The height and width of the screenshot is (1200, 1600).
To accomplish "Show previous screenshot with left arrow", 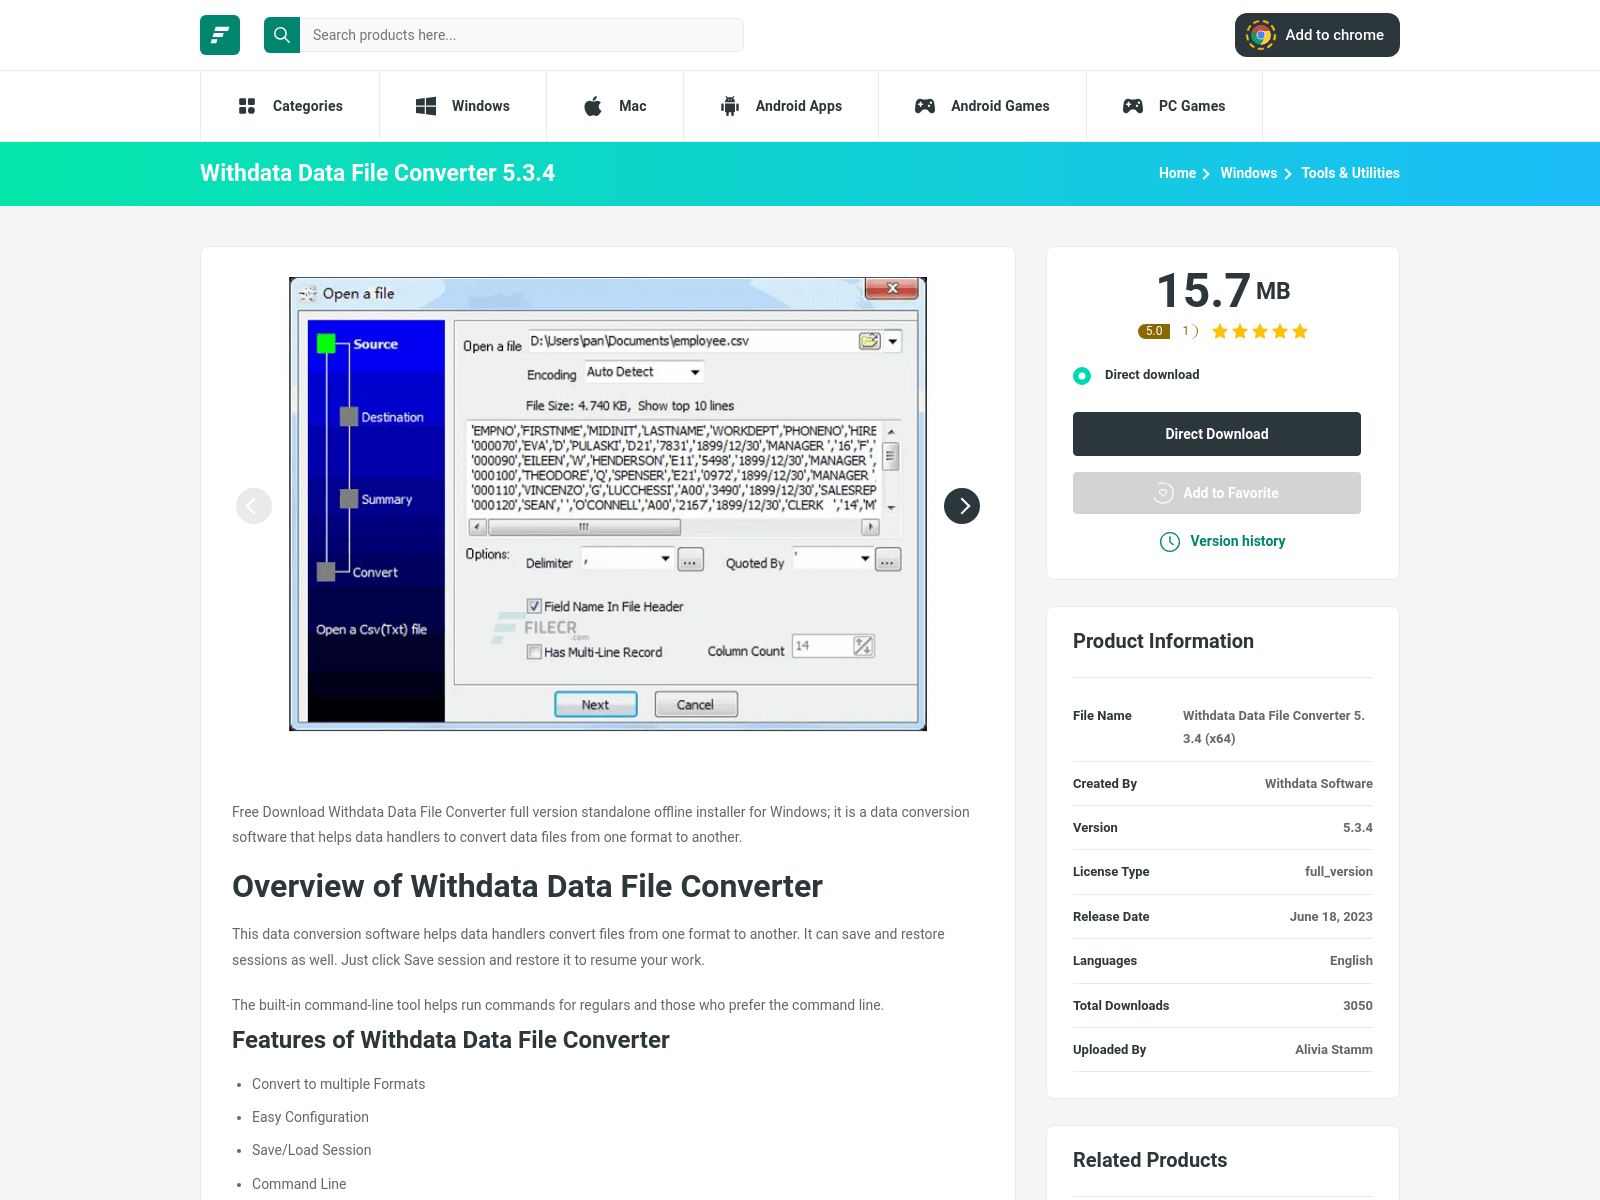I will pos(254,506).
